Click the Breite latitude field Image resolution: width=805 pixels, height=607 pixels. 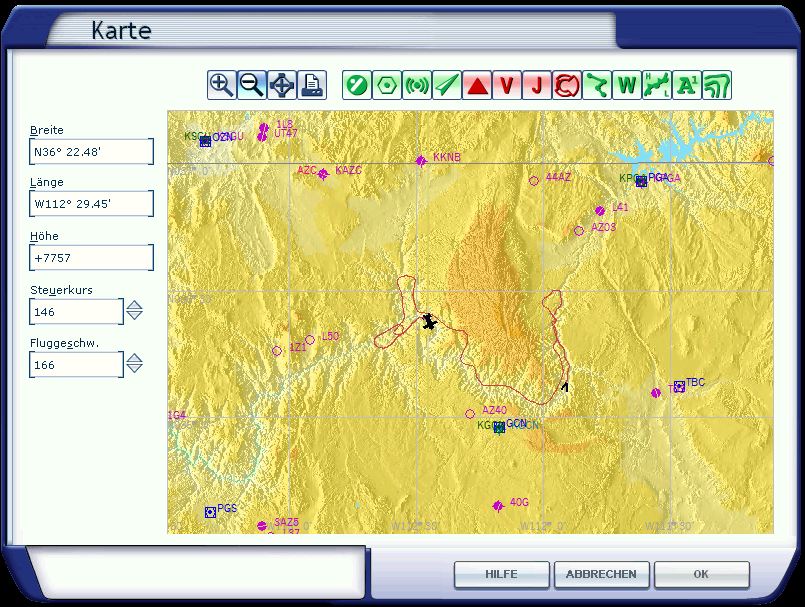91,151
